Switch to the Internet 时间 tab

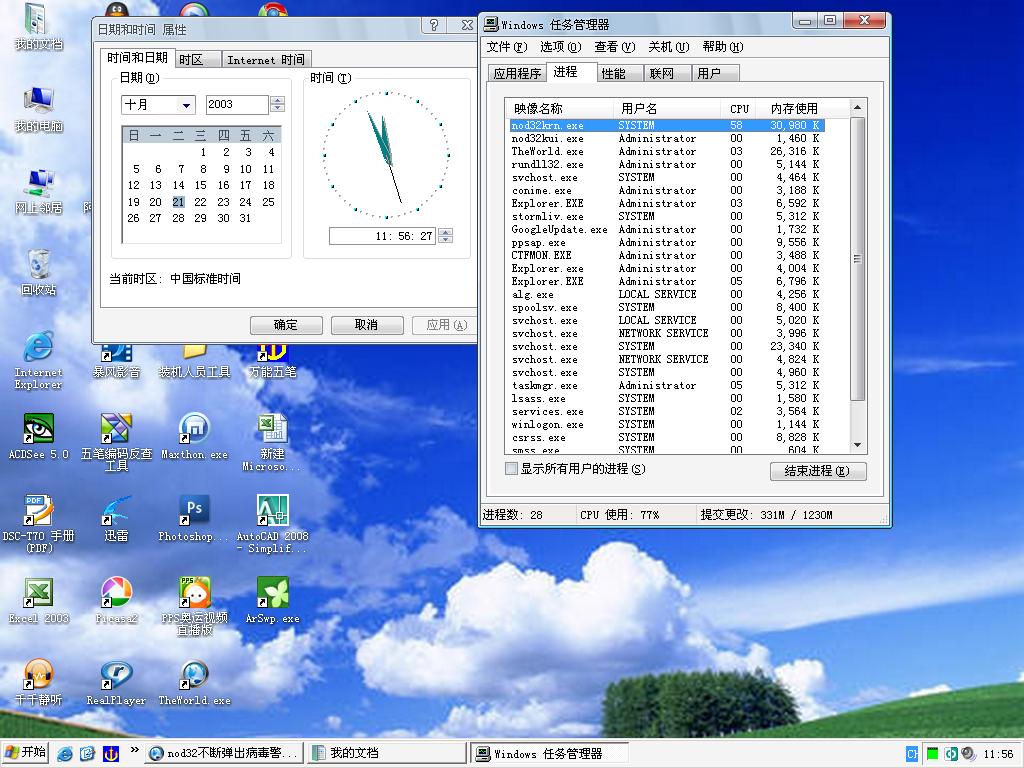[265, 60]
